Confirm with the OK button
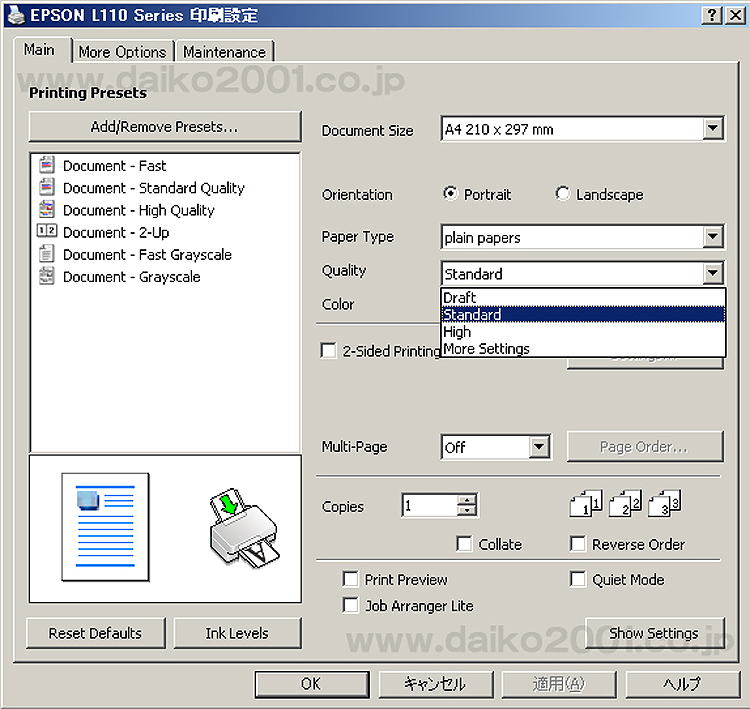The width and height of the screenshot is (750, 709). 311,684
